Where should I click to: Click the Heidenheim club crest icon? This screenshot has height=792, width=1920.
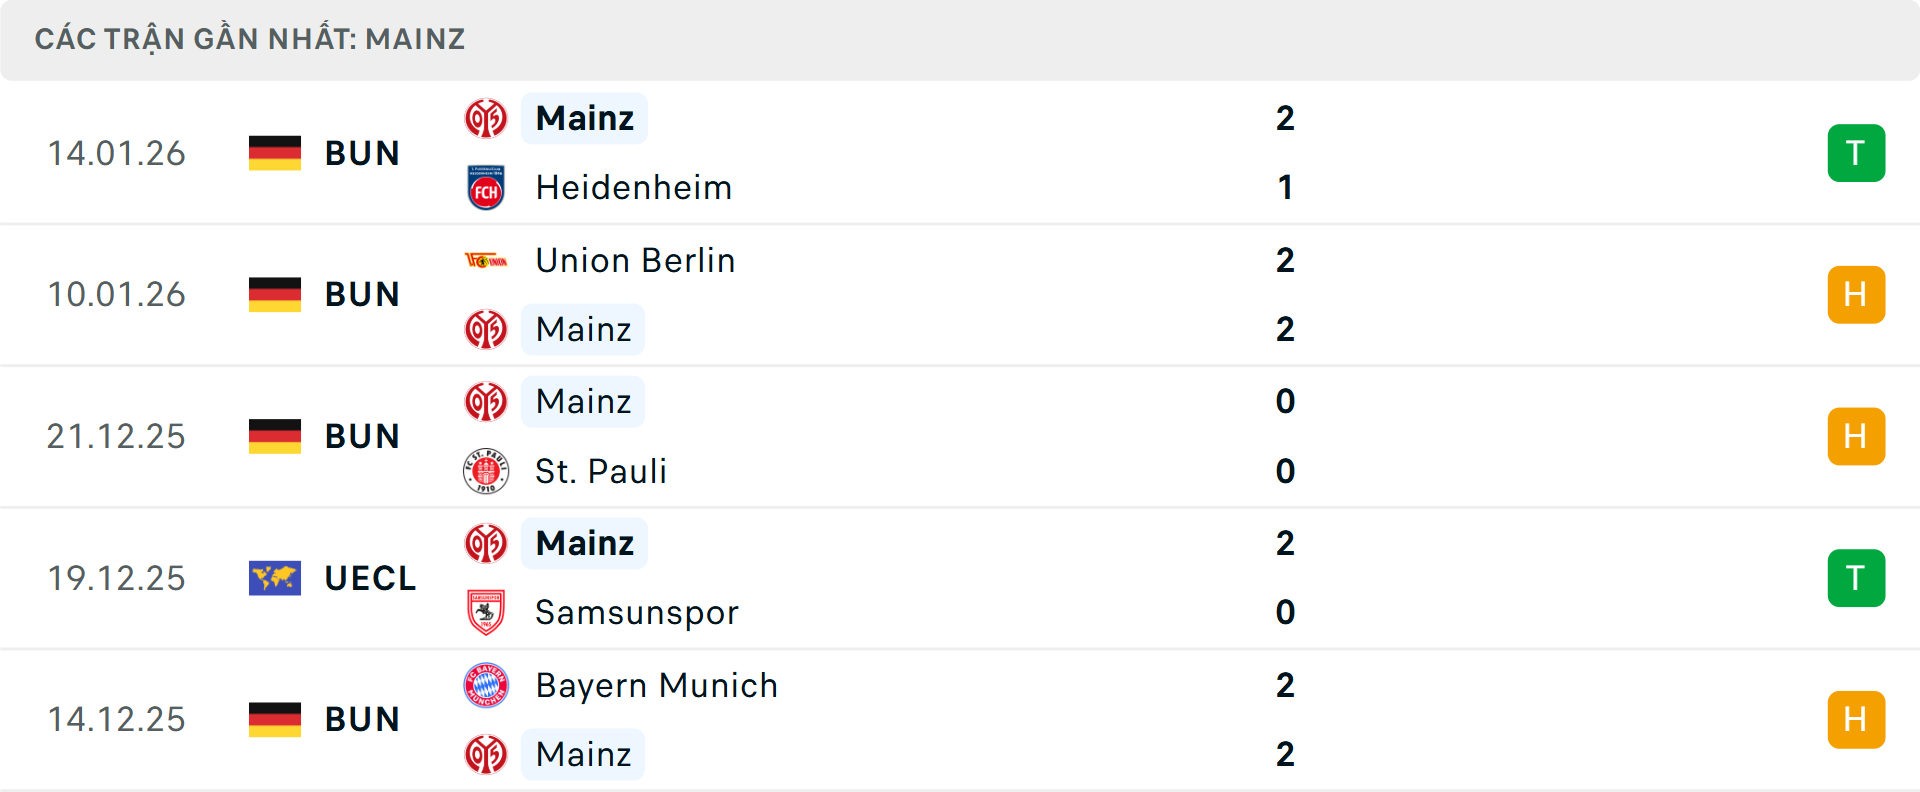pos(486,188)
